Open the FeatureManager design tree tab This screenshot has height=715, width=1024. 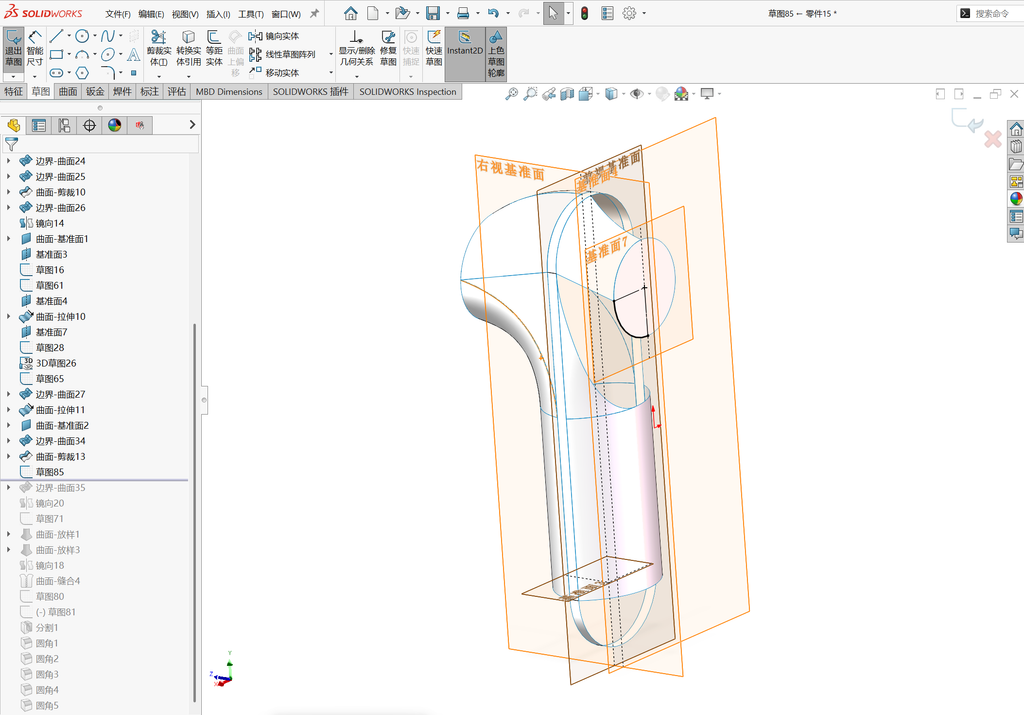coord(14,125)
